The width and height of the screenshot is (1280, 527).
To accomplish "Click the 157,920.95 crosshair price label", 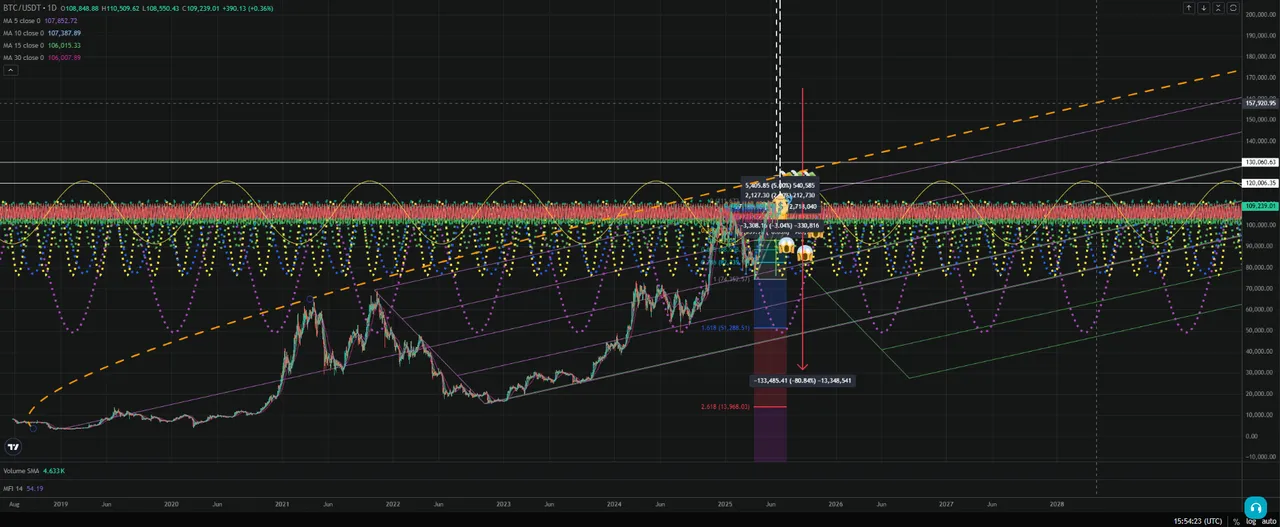I will [x=1259, y=102].
